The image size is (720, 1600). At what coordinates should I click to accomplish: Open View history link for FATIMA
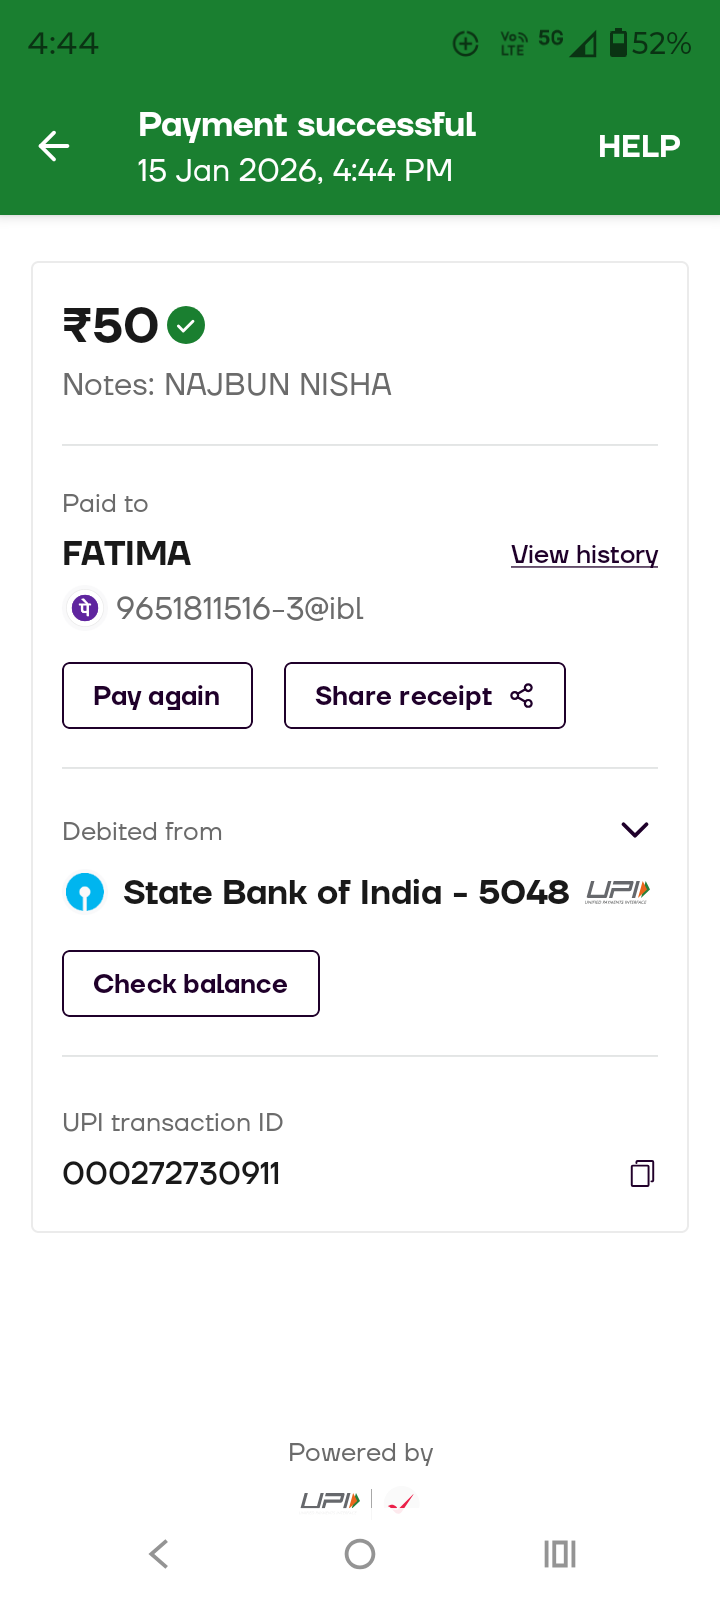point(584,555)
